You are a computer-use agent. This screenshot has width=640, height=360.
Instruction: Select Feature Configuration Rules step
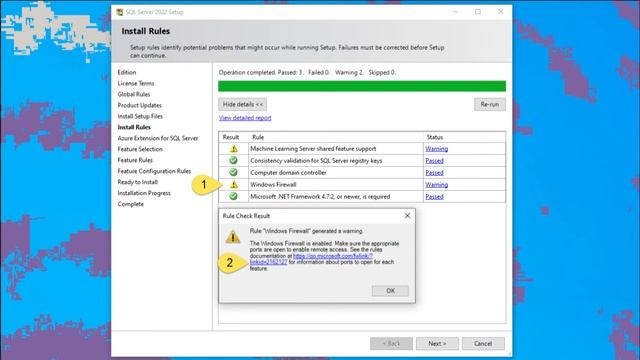tap(154, 171)
